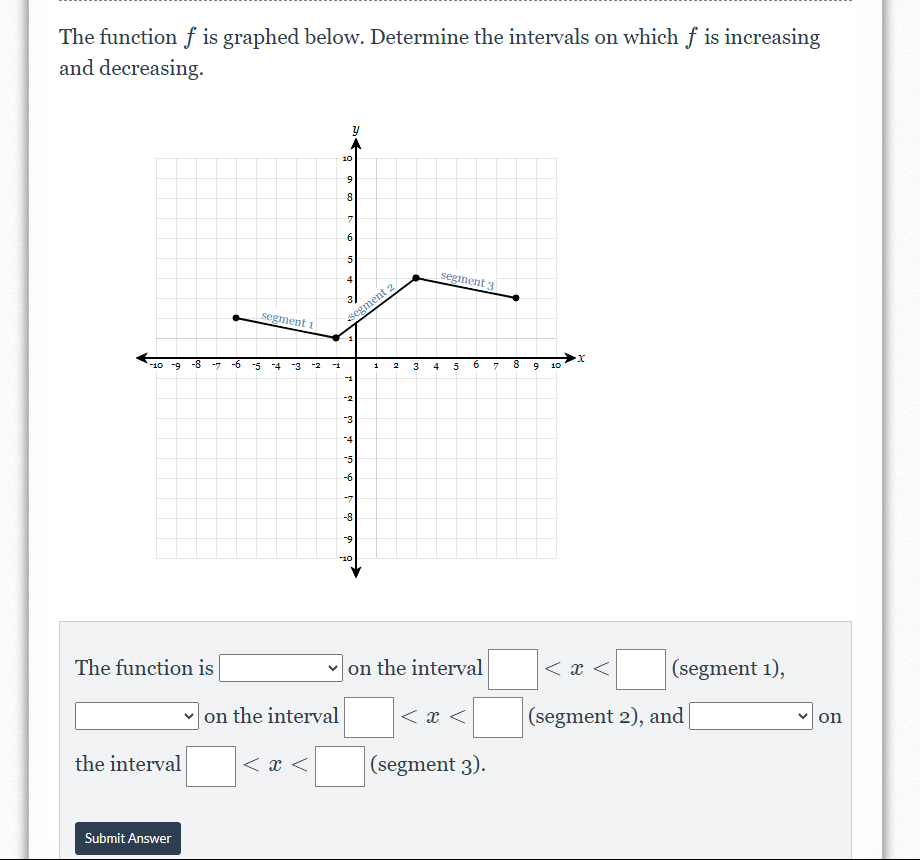This screenshot has height=860, width=920.
Task: Click the lower bound input for segment 3
Action: coord(210,765)
